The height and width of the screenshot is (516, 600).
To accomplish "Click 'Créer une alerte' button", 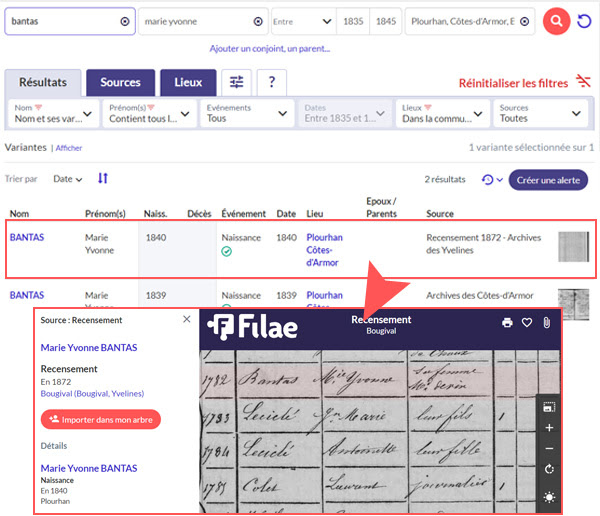I will (x=548, y=180).
